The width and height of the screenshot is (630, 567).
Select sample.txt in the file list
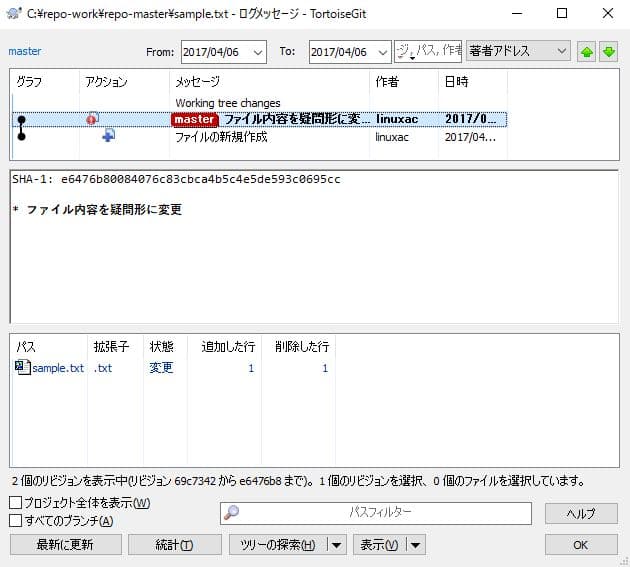click(x=58, y=368)
